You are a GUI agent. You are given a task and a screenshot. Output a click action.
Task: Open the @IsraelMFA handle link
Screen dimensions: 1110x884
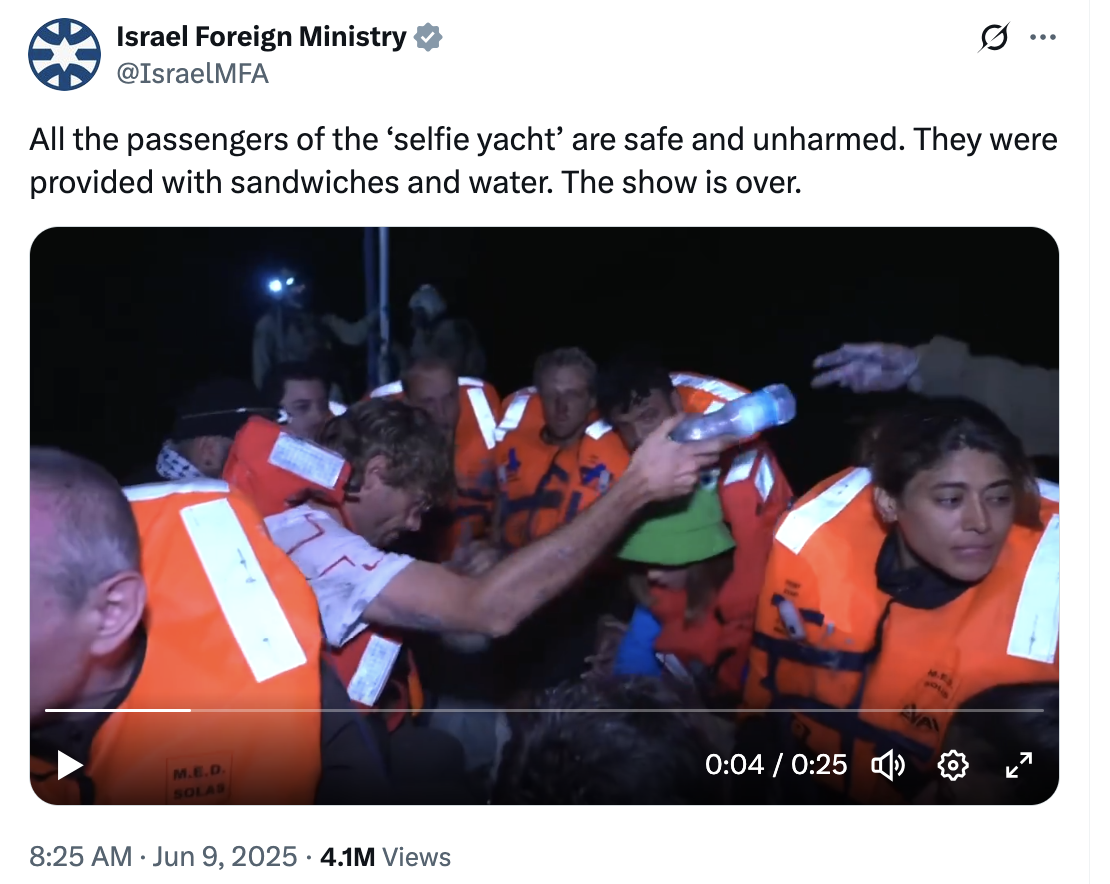coord(193,74)
